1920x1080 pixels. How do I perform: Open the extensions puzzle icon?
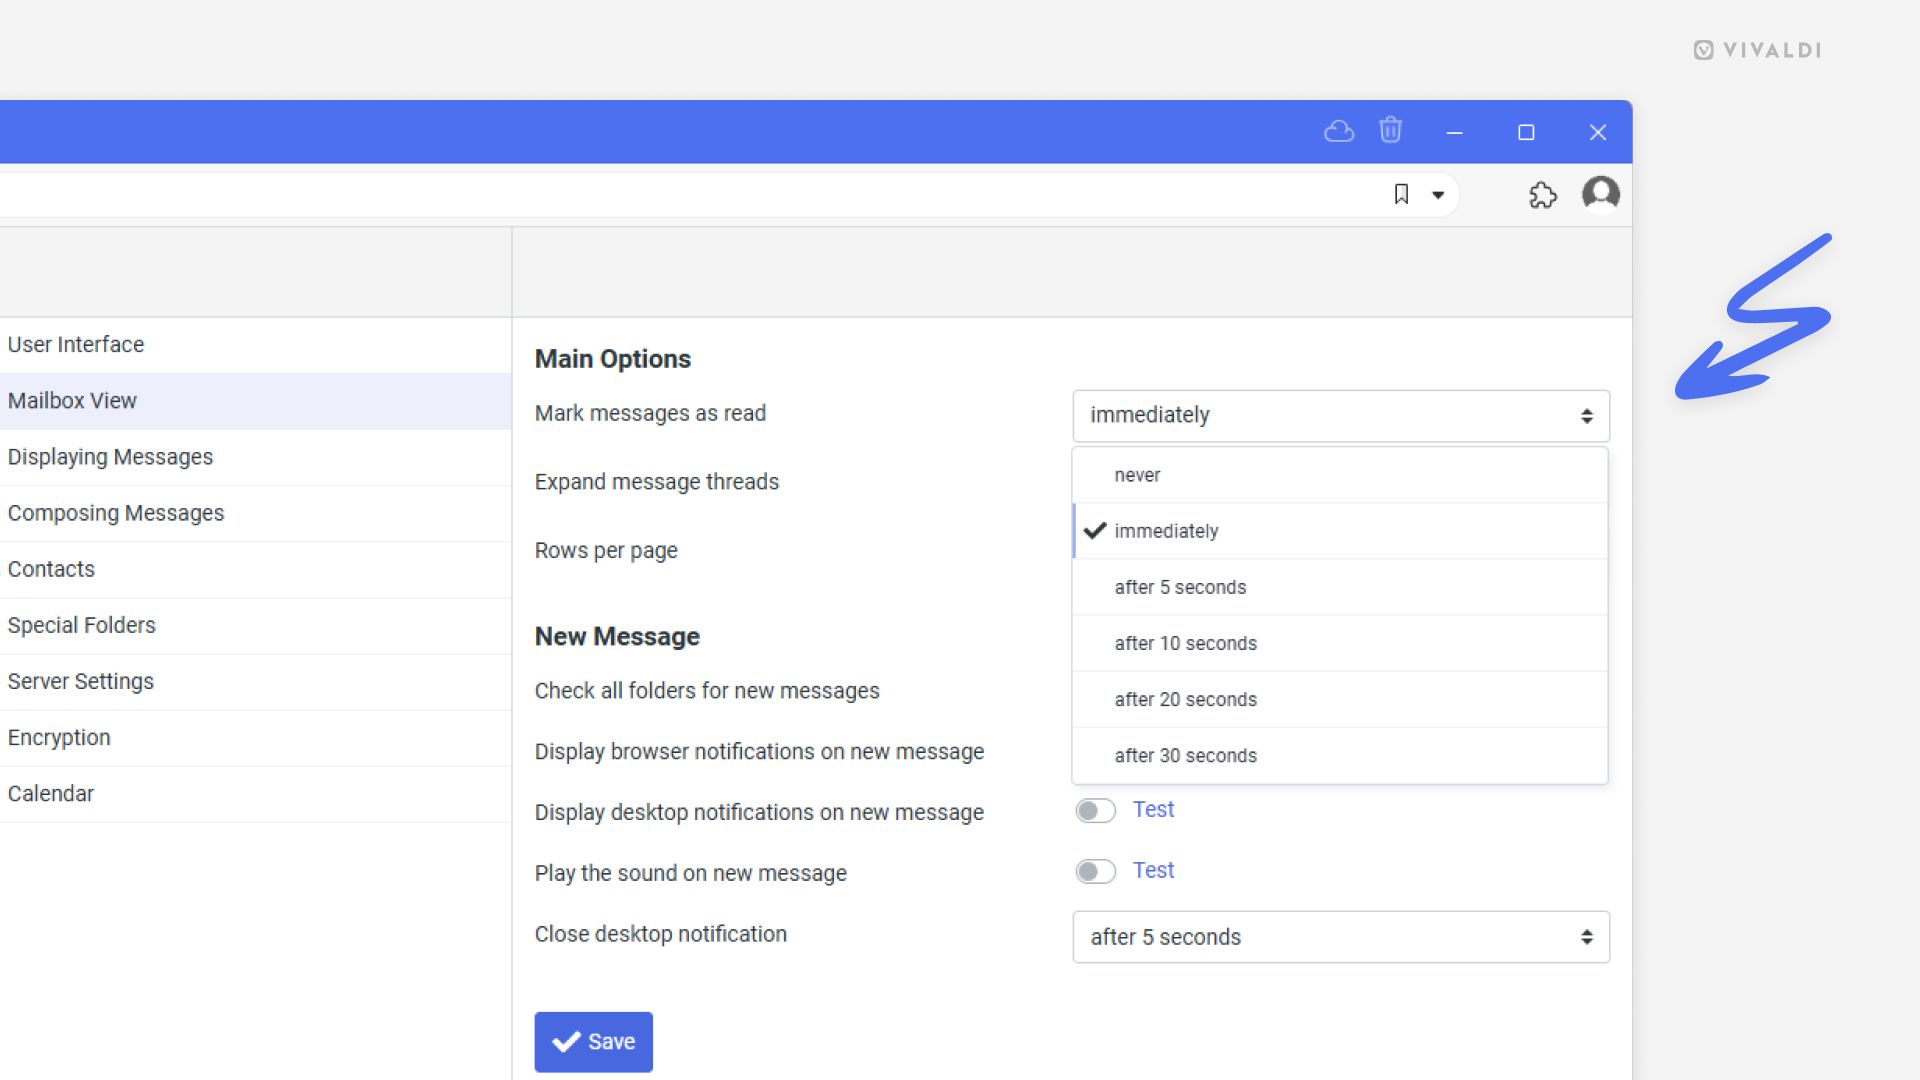point(1543,194)
